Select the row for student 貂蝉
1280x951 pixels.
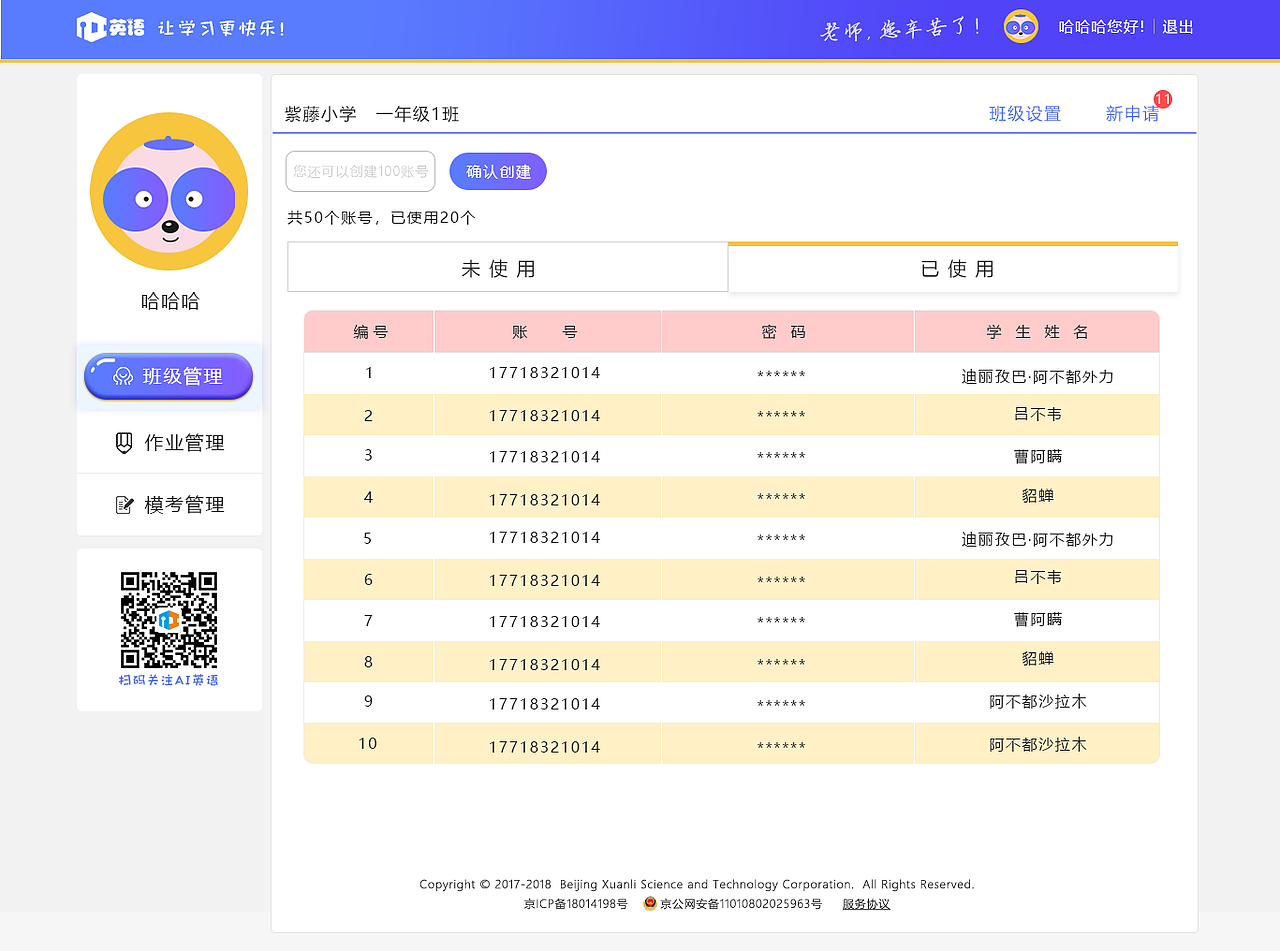click(x=1037, y=497)
